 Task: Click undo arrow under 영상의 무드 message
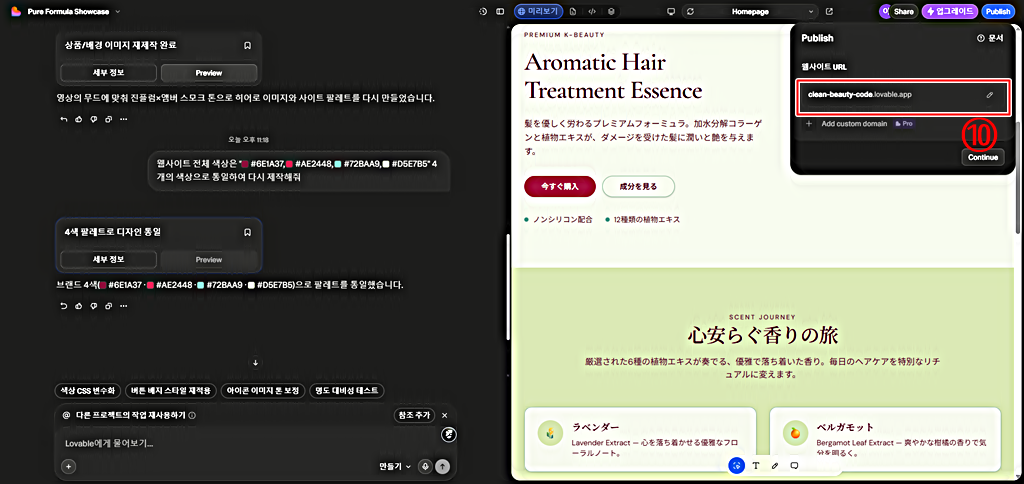(x=64, y=119)
